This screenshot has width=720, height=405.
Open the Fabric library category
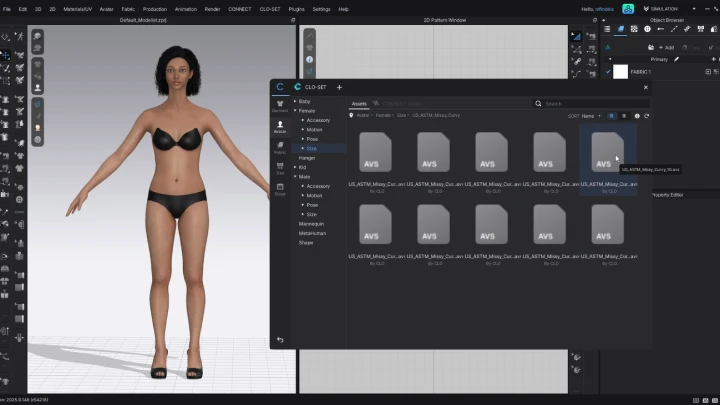280,148
